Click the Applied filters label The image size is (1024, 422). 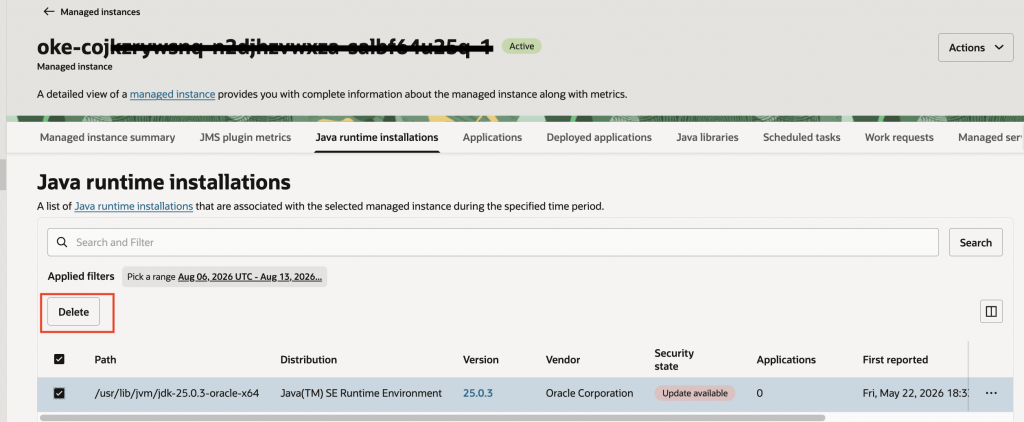tap(81, 276)
